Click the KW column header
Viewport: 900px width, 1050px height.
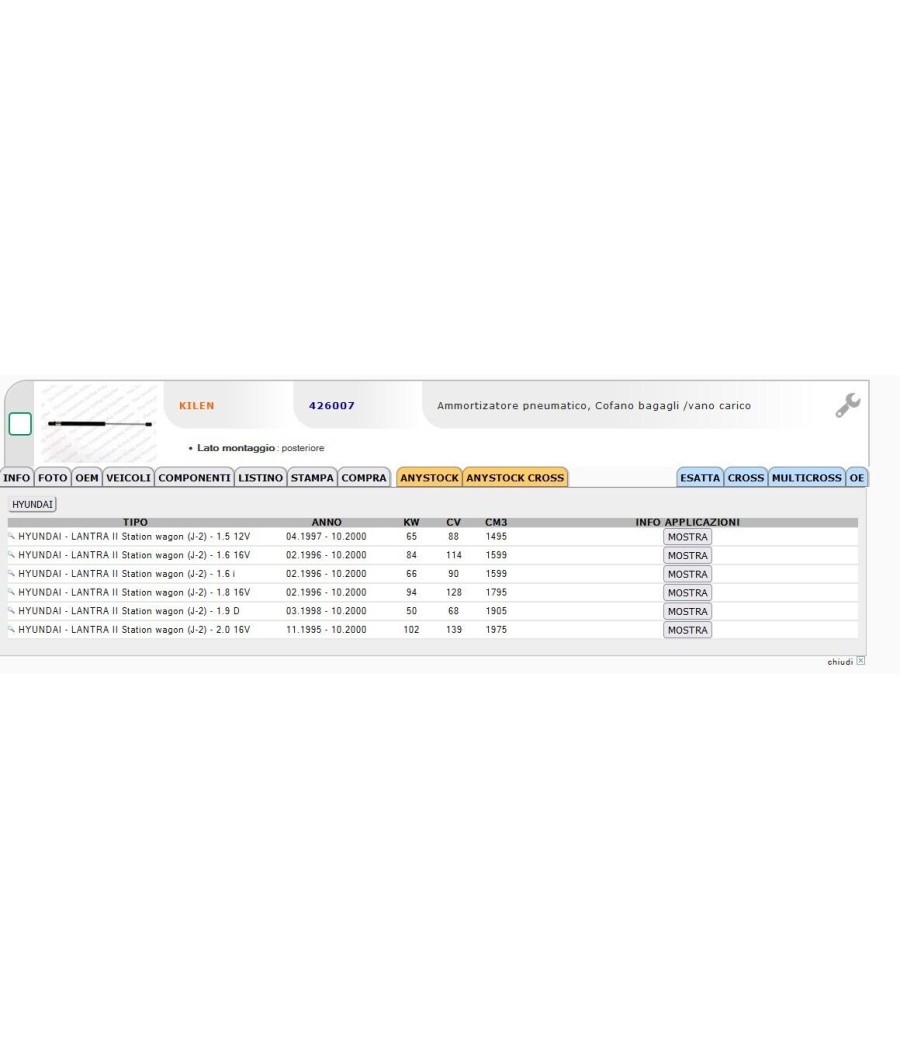coord(411,522)
